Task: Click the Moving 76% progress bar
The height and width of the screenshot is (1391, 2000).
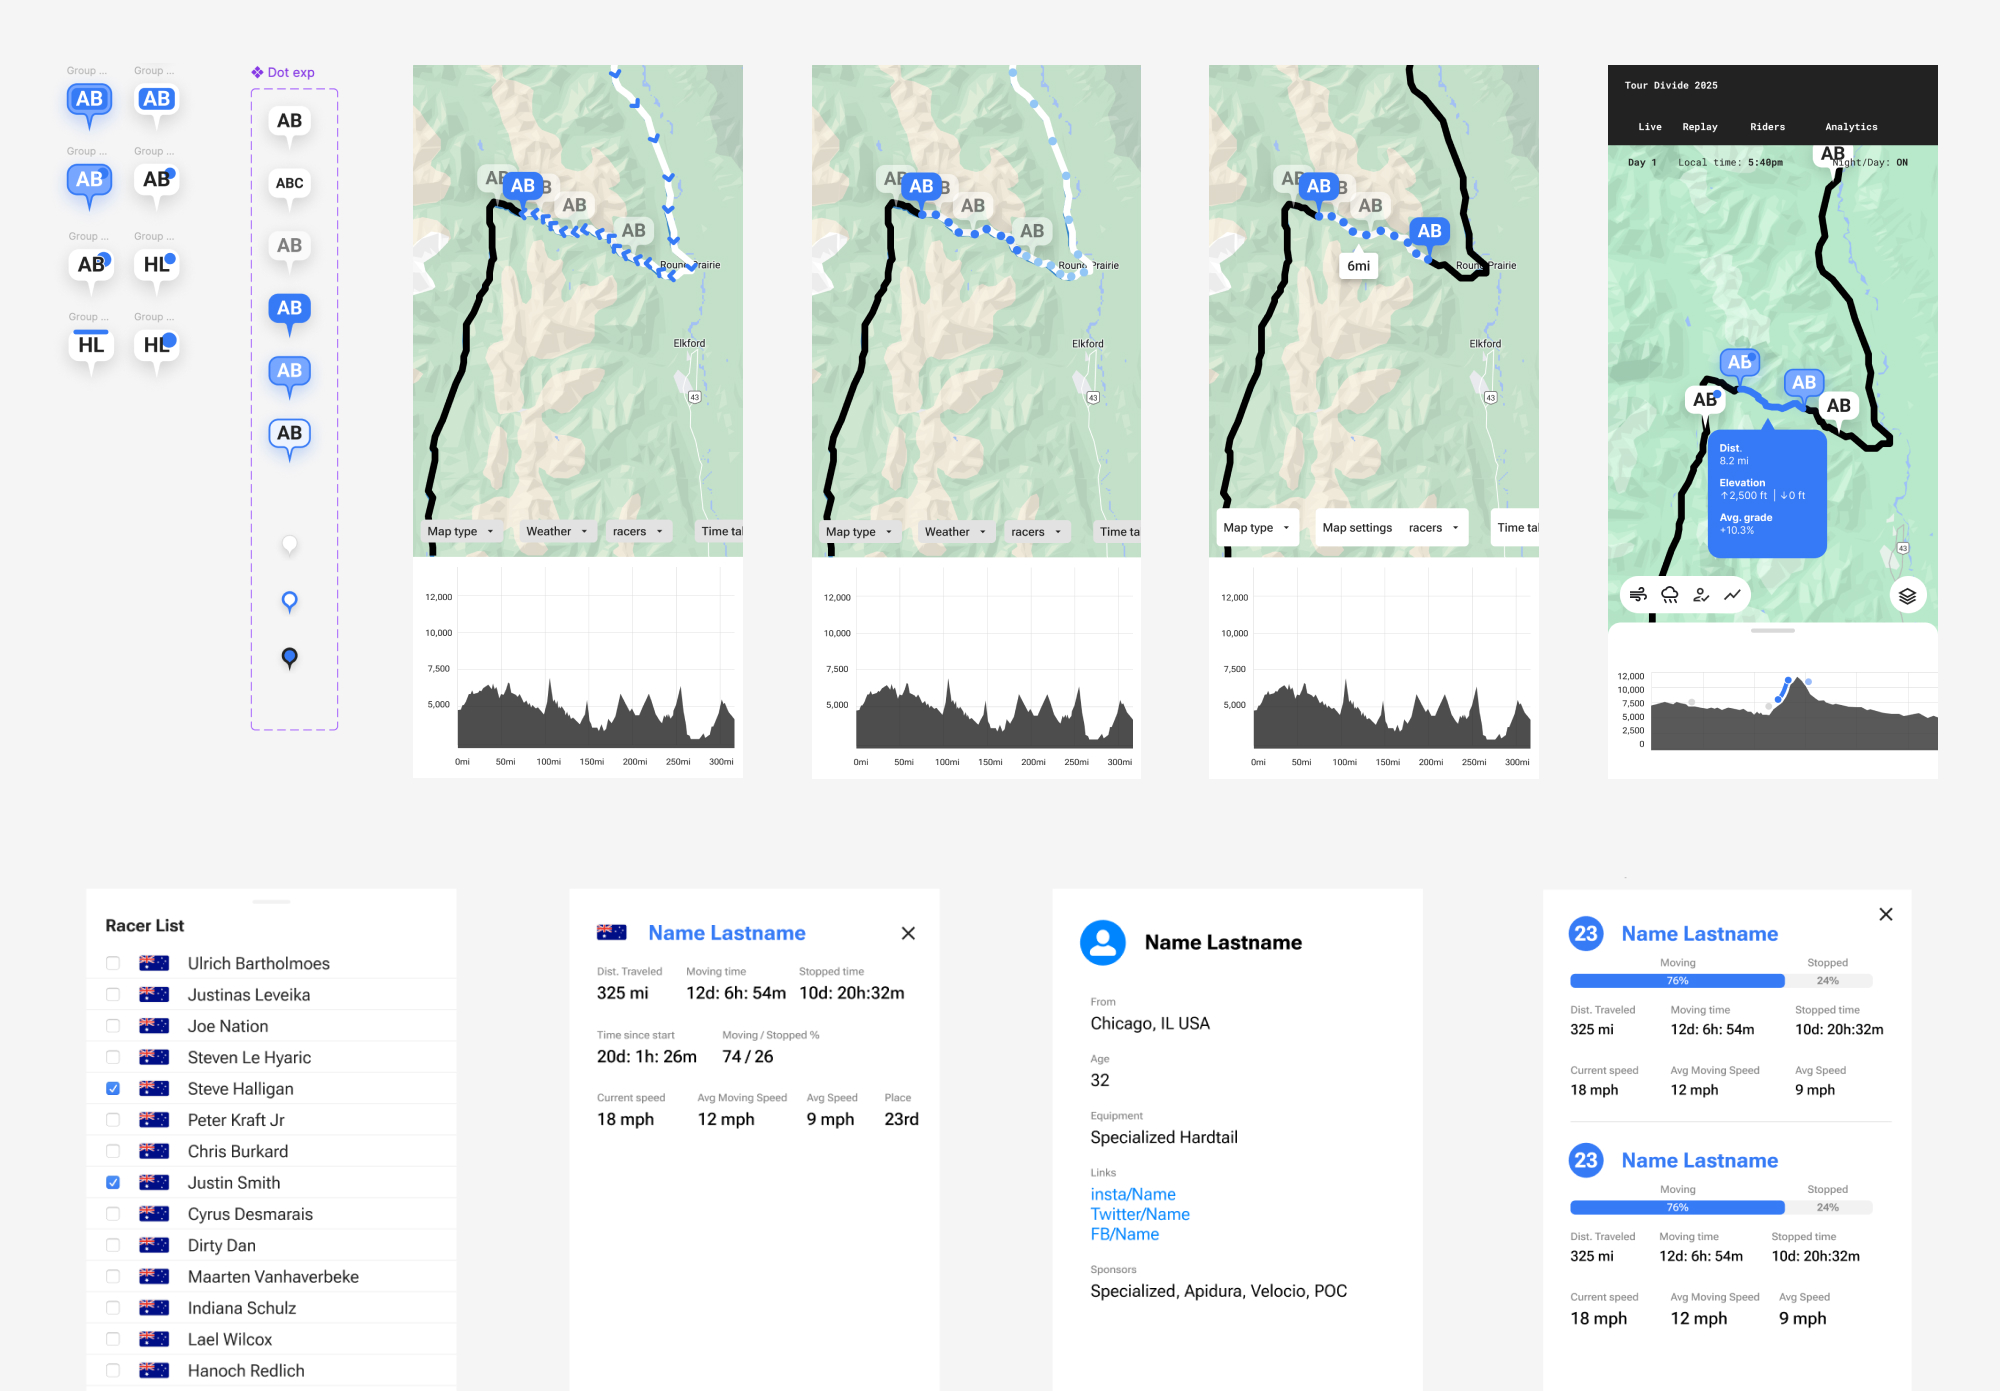Action: pyautogui.click(x=1676, y=981)
